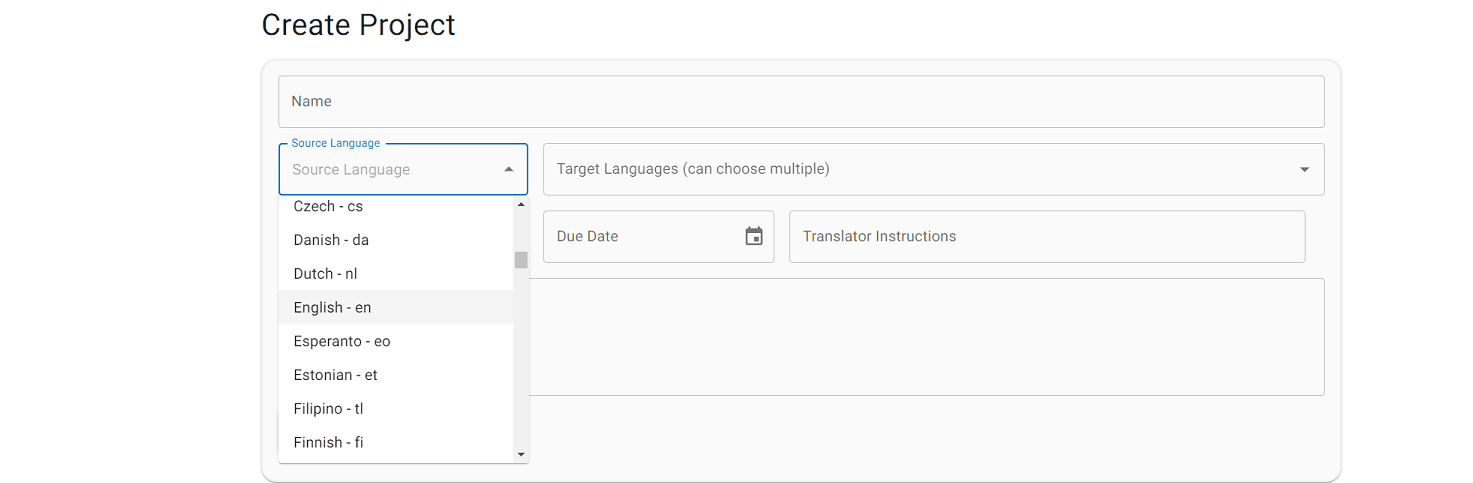Choose Filipino - tl option
The image size is (1473, 483).
[396, 409]
